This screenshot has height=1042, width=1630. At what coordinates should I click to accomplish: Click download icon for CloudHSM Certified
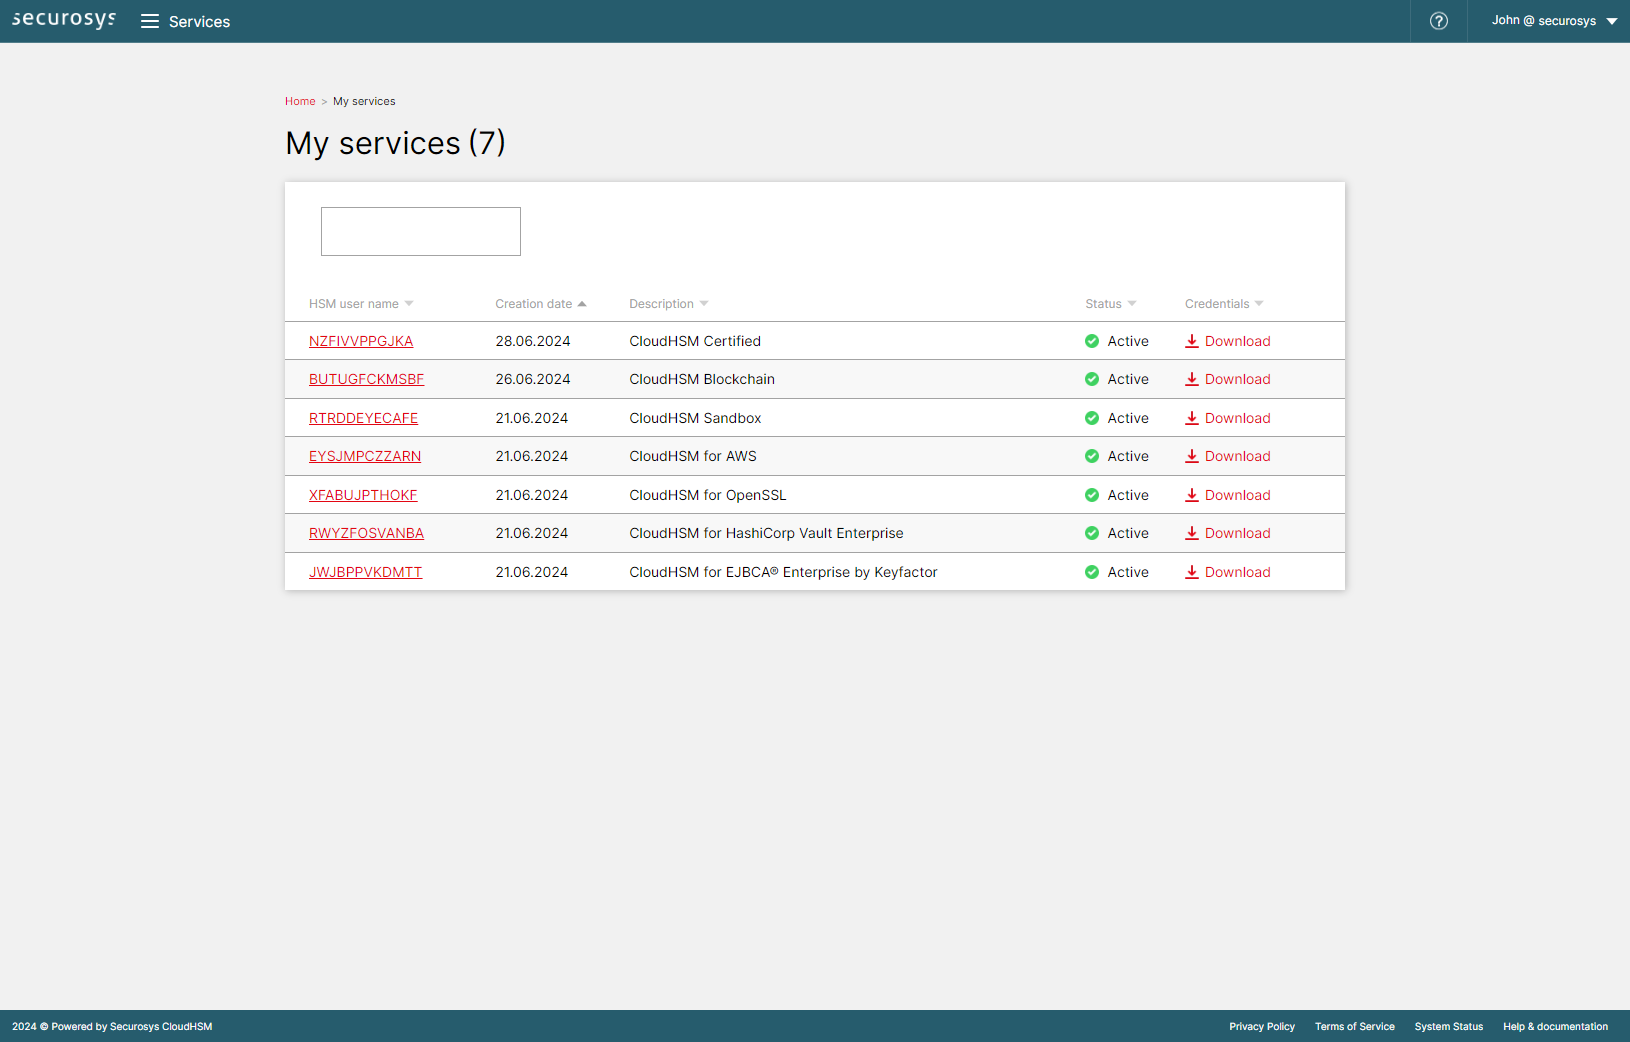coord(1191,341)
